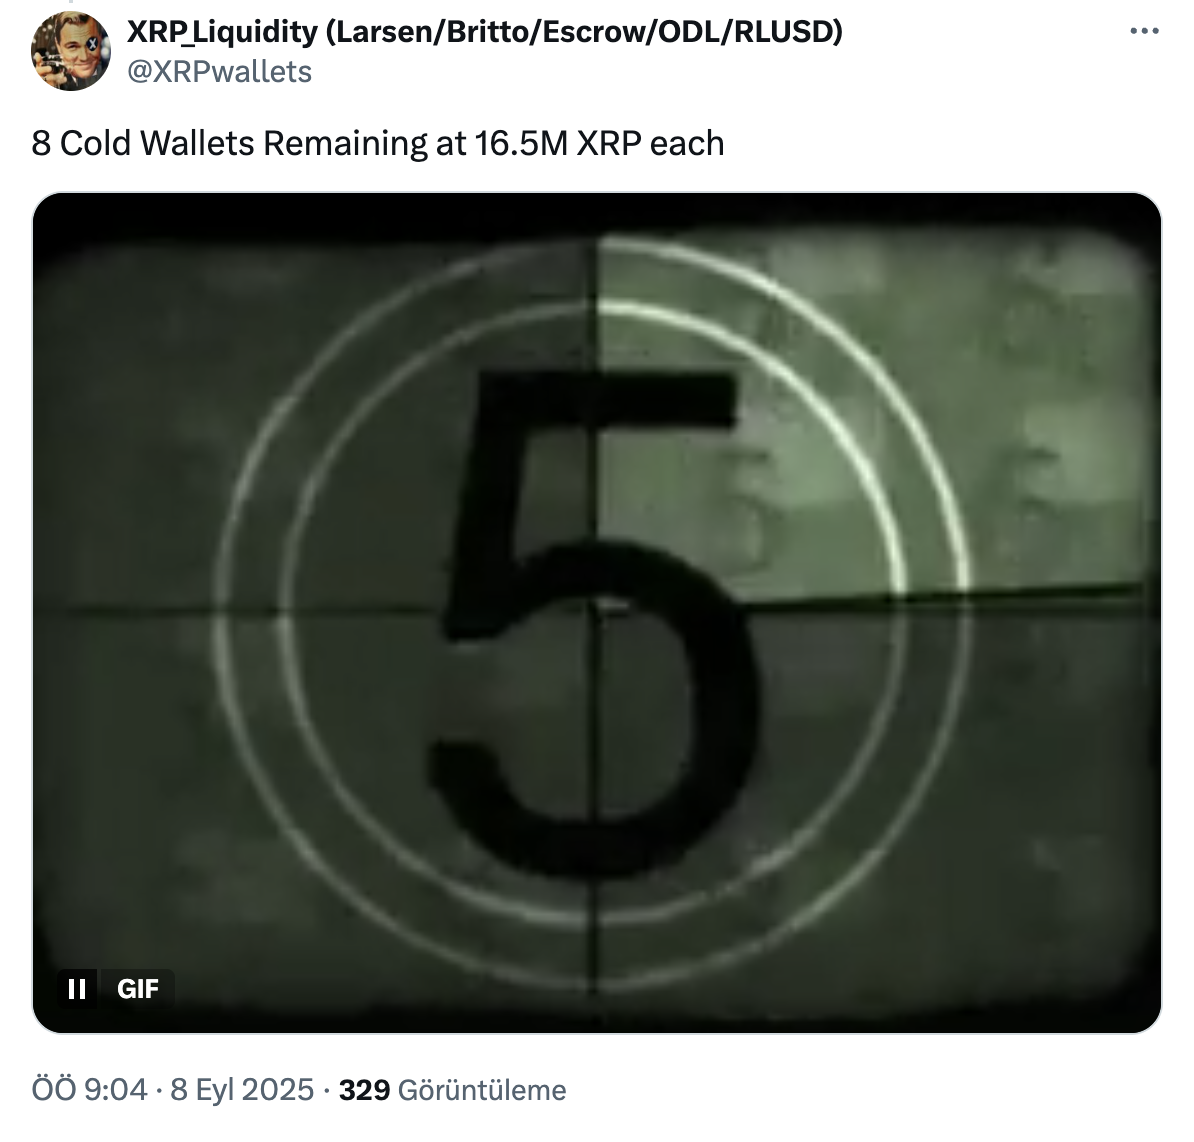The image size is (1194, 1142).
Task: Pause the playing GIF
Action: (77, 989)
